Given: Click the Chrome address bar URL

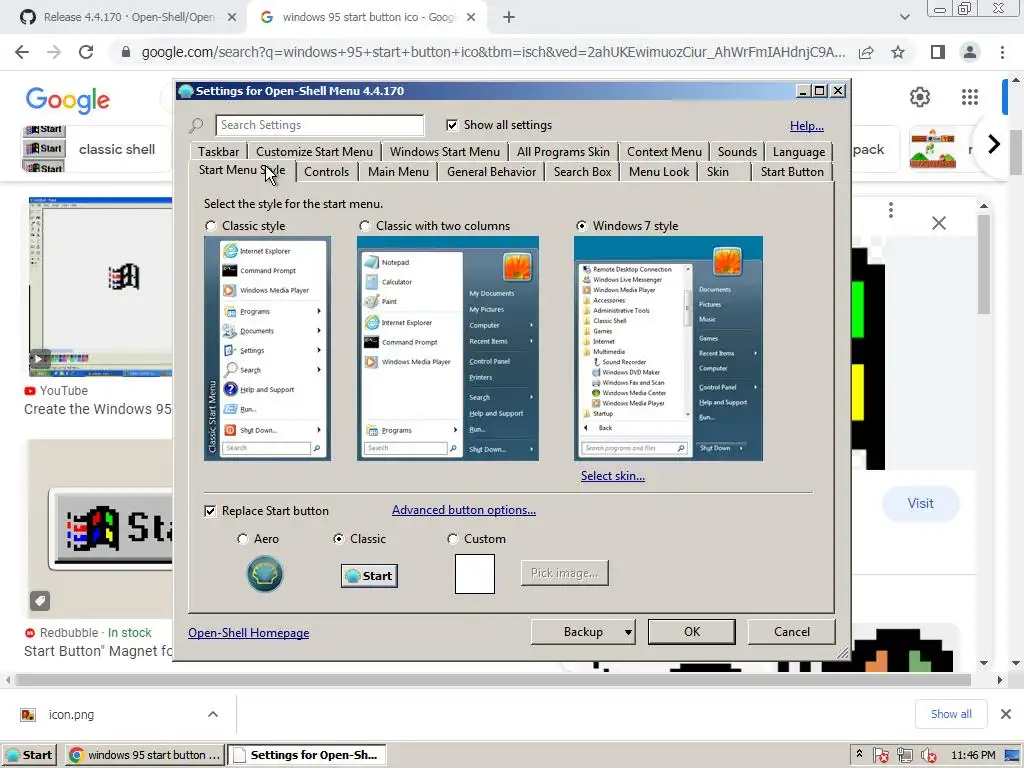Looking at the screenshot, I should [x=493, y=52].
